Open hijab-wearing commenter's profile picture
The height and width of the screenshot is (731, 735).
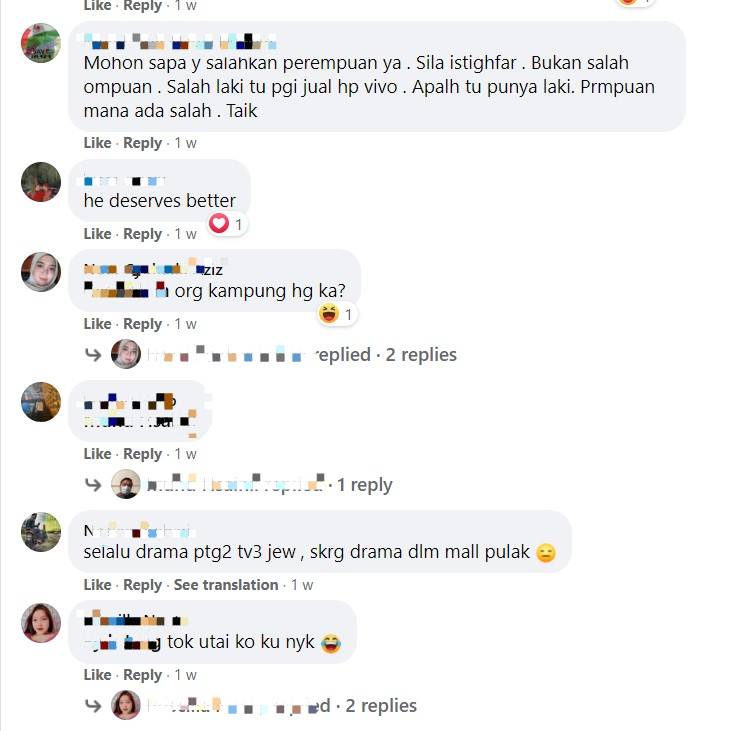click(x=41, y=272)
